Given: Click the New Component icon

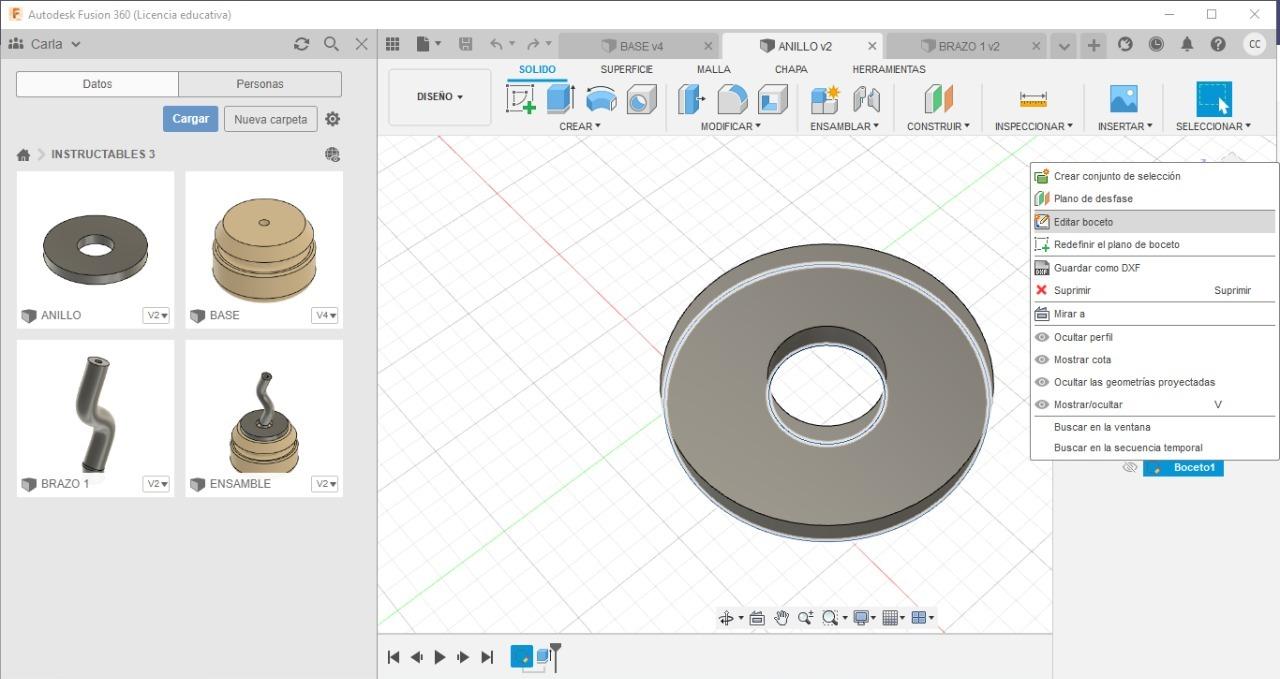Looking at the screenshot, I should (x=825, y=99).
